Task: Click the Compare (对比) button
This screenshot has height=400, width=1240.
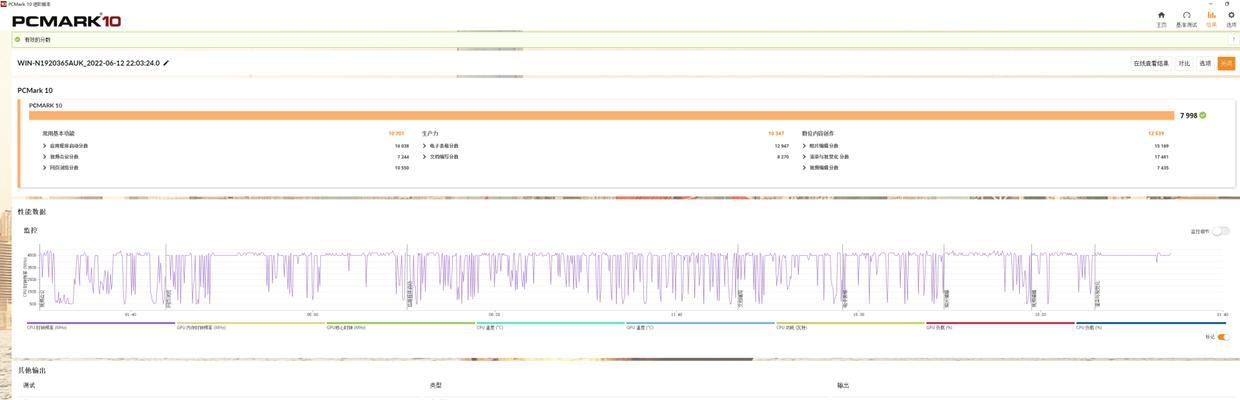Action: 1184,63
